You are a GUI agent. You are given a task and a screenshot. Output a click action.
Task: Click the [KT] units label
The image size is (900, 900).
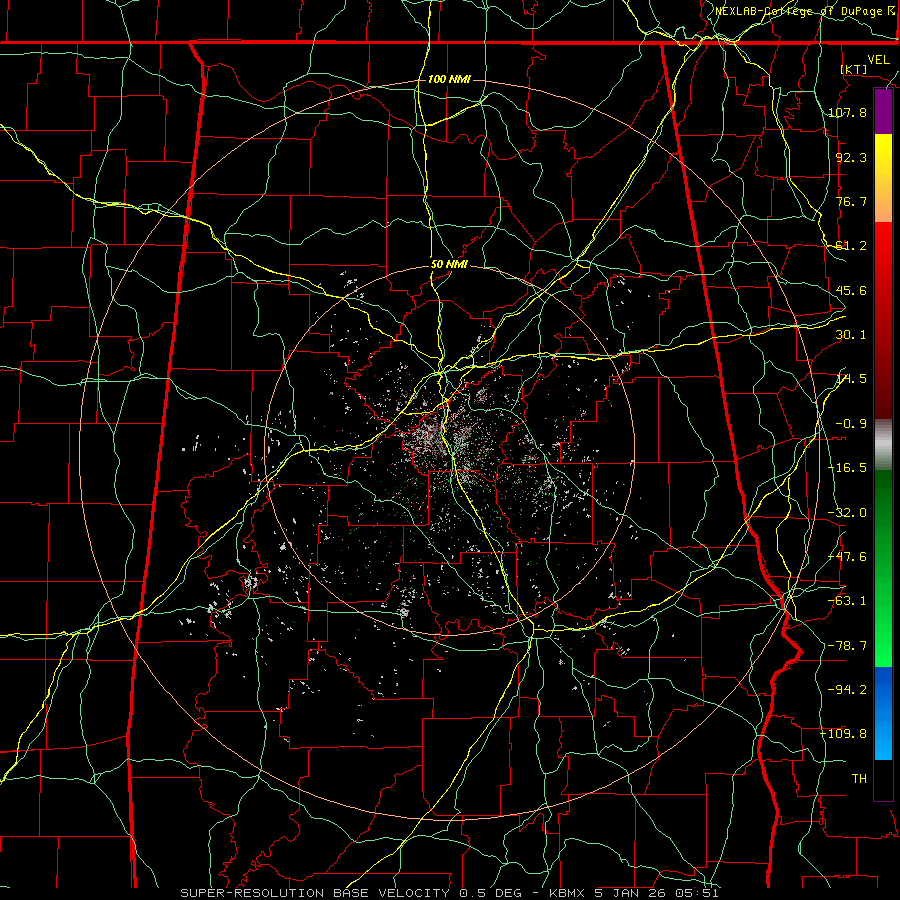(854, 69)
